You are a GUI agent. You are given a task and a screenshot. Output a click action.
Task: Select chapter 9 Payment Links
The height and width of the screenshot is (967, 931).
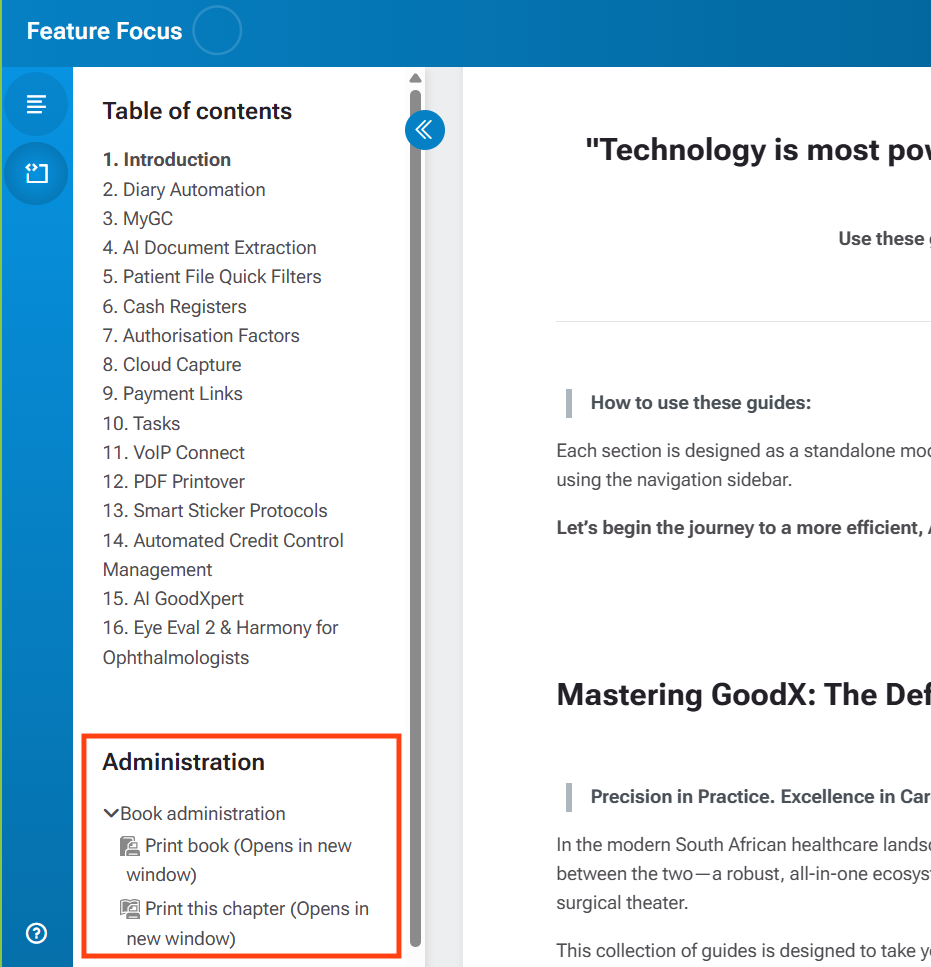173,393
